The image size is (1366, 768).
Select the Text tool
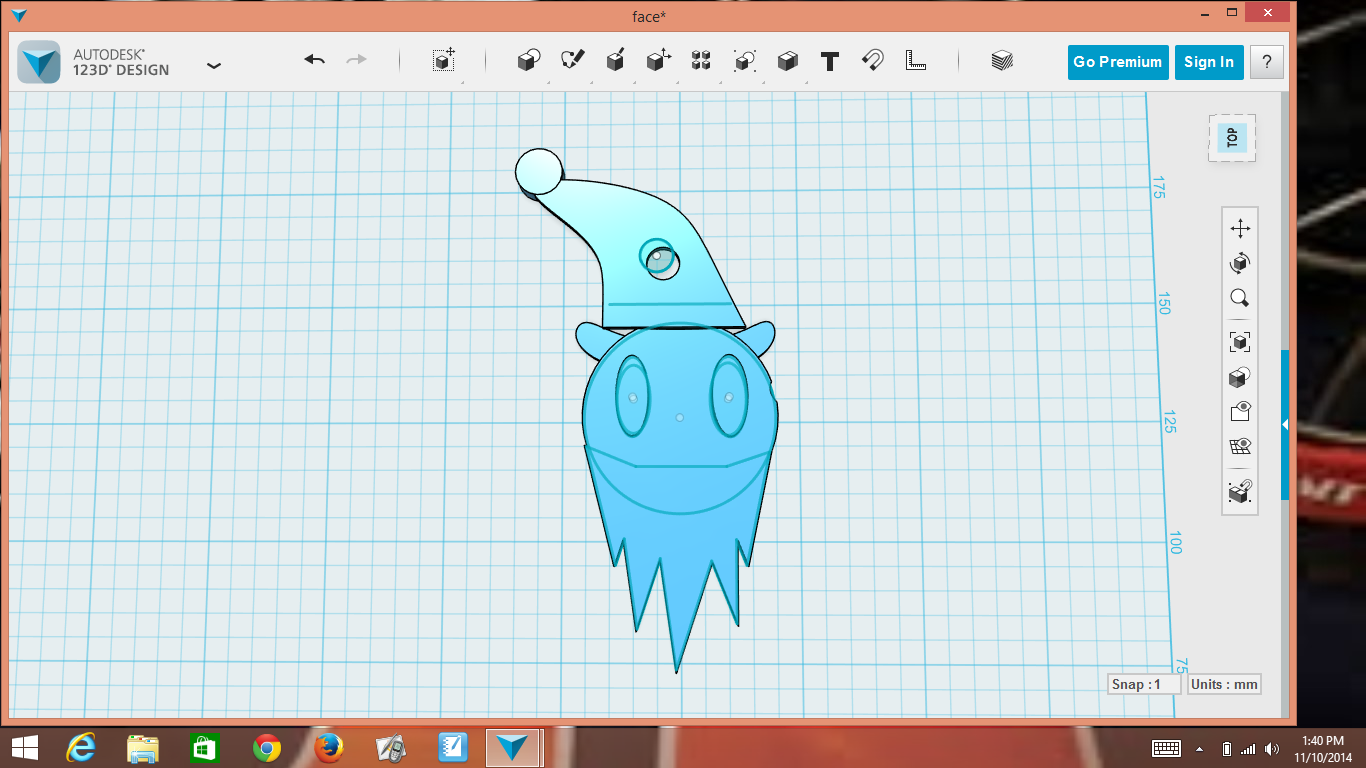[x=829, y=61]
